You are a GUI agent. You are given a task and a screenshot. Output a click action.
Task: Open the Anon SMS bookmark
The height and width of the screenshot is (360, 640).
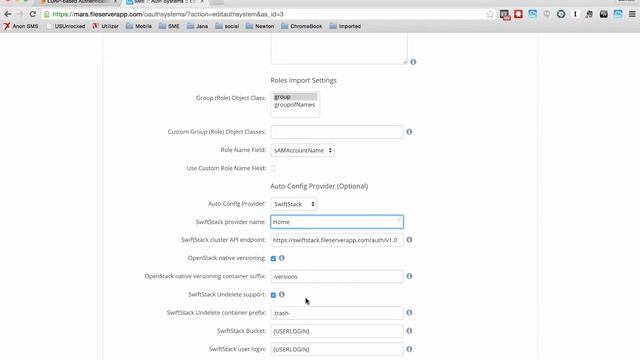21,26
